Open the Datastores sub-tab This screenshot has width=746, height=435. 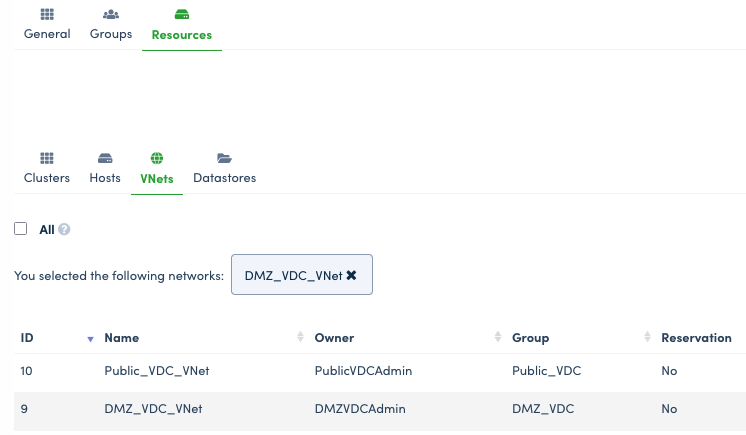tap(224, 178)
